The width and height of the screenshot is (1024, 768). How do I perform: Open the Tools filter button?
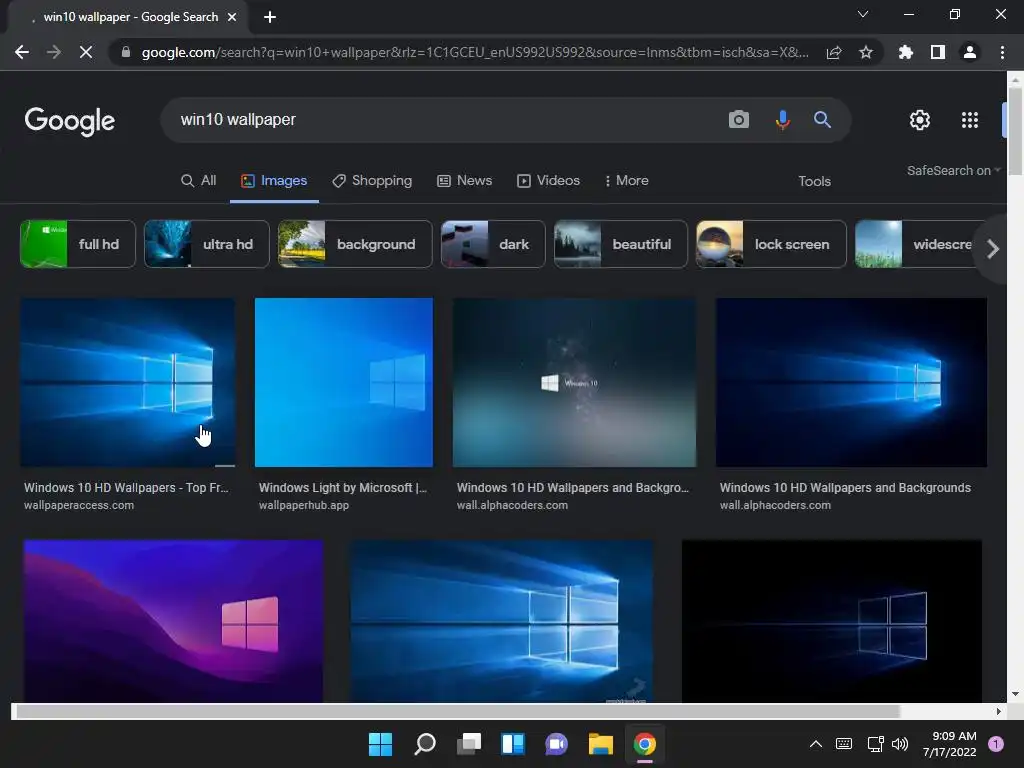point(814,181)
